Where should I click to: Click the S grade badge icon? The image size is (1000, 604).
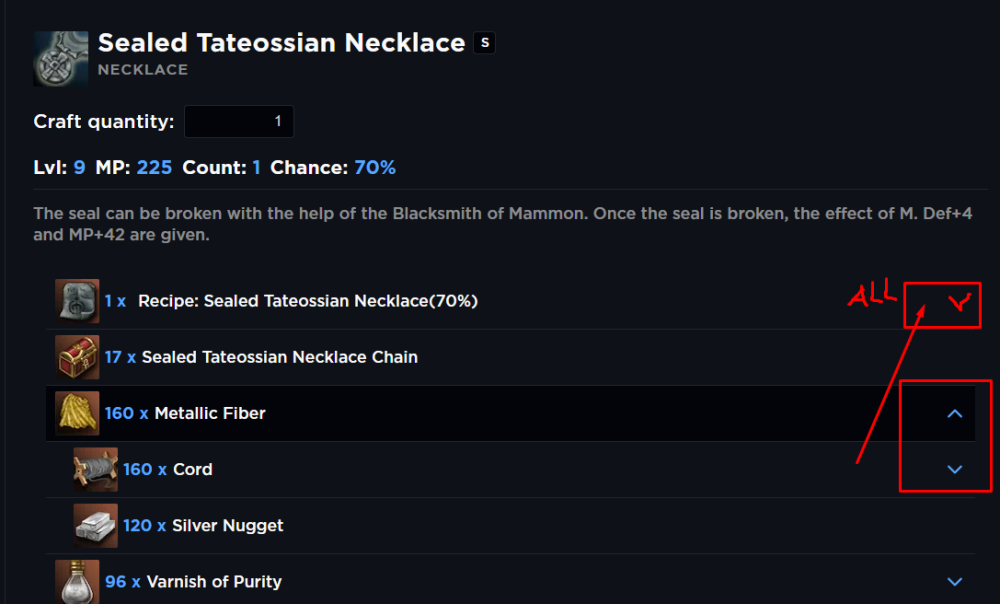485,43
